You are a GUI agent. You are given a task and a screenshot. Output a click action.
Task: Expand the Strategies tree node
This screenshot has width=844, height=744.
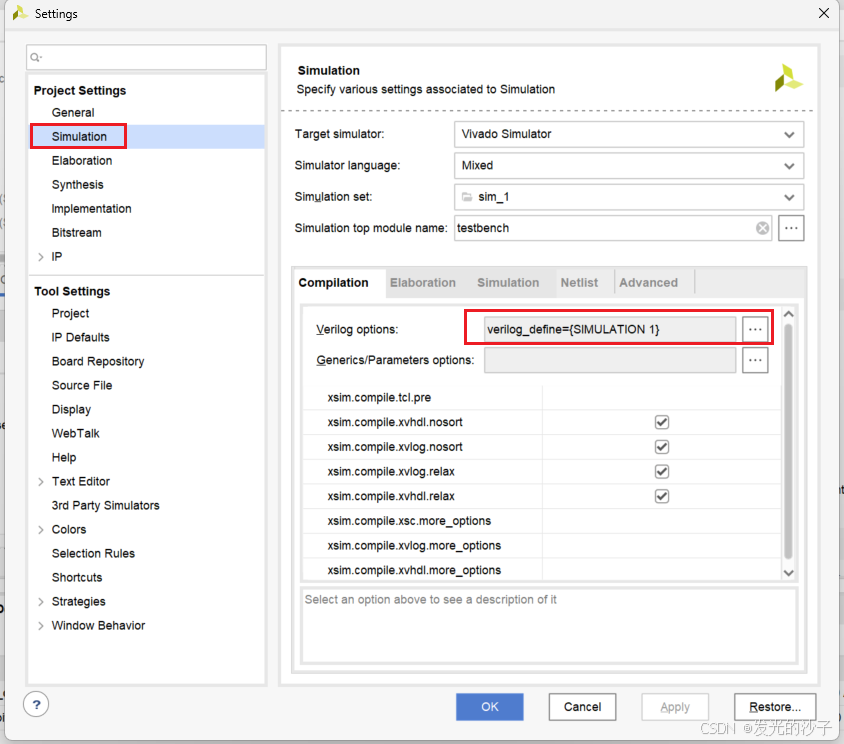[40, 602]
